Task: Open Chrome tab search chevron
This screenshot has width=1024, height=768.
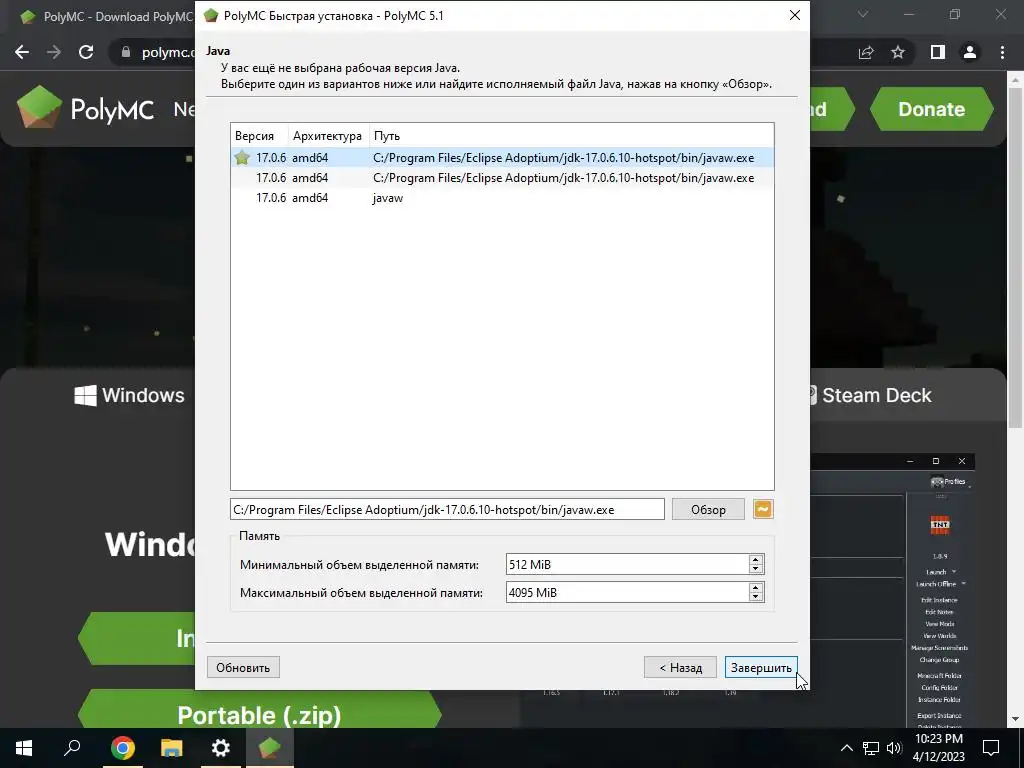Action: (x=863, y=14)
